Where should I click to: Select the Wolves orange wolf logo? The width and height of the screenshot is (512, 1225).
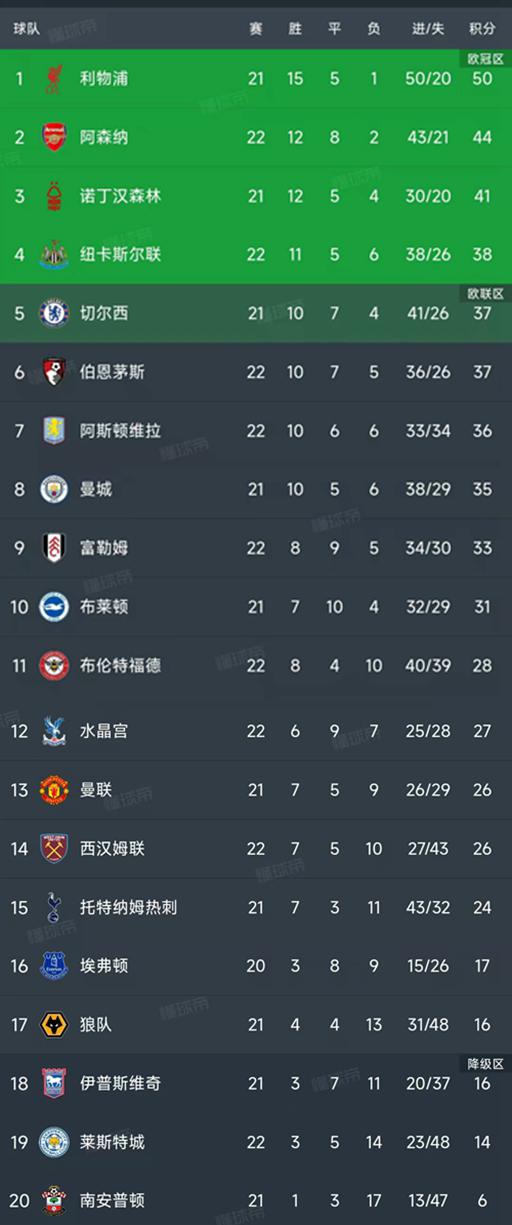(53, 1025)
